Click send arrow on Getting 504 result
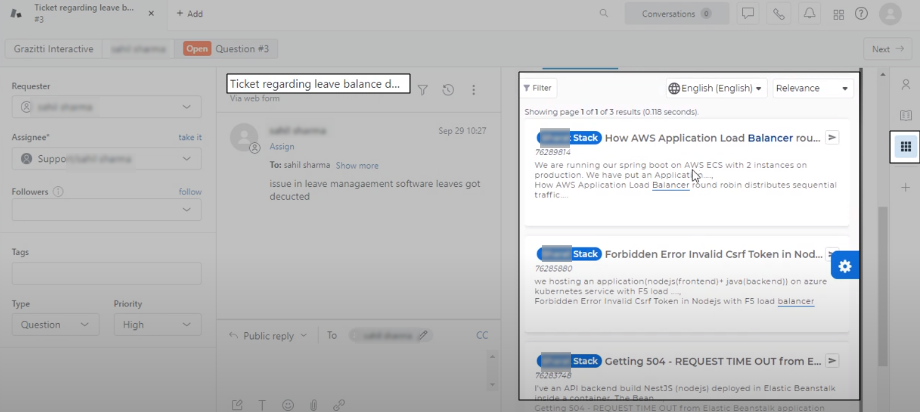Image resolution: width=920 pixels, height=412 pixels. point(832,361)
